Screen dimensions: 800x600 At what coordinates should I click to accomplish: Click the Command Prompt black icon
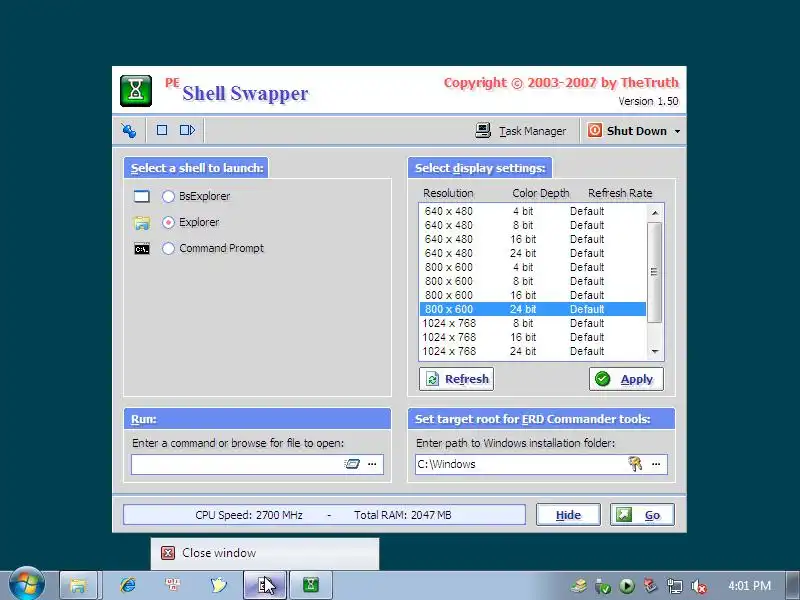coord(142,249)
